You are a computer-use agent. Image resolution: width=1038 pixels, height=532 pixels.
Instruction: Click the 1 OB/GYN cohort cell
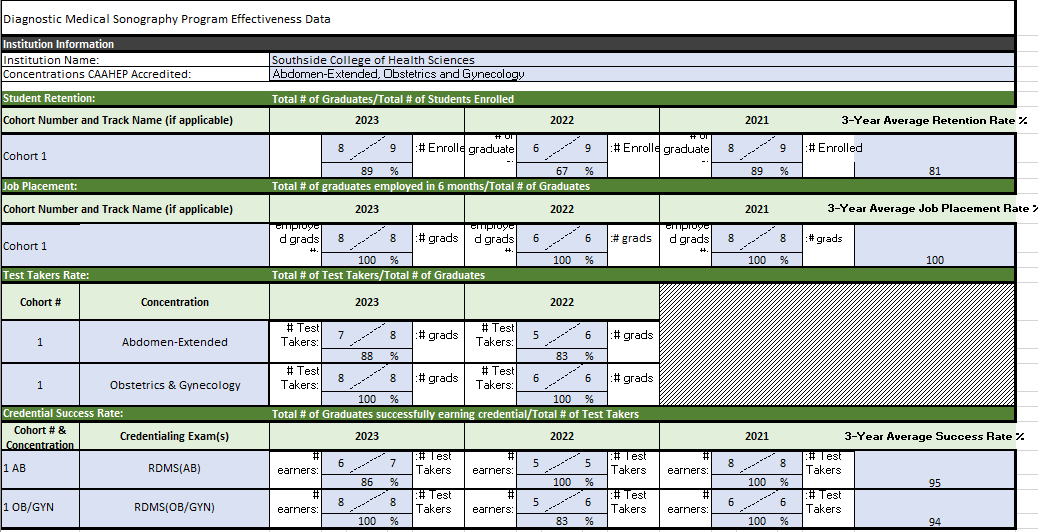pos(40,508)
